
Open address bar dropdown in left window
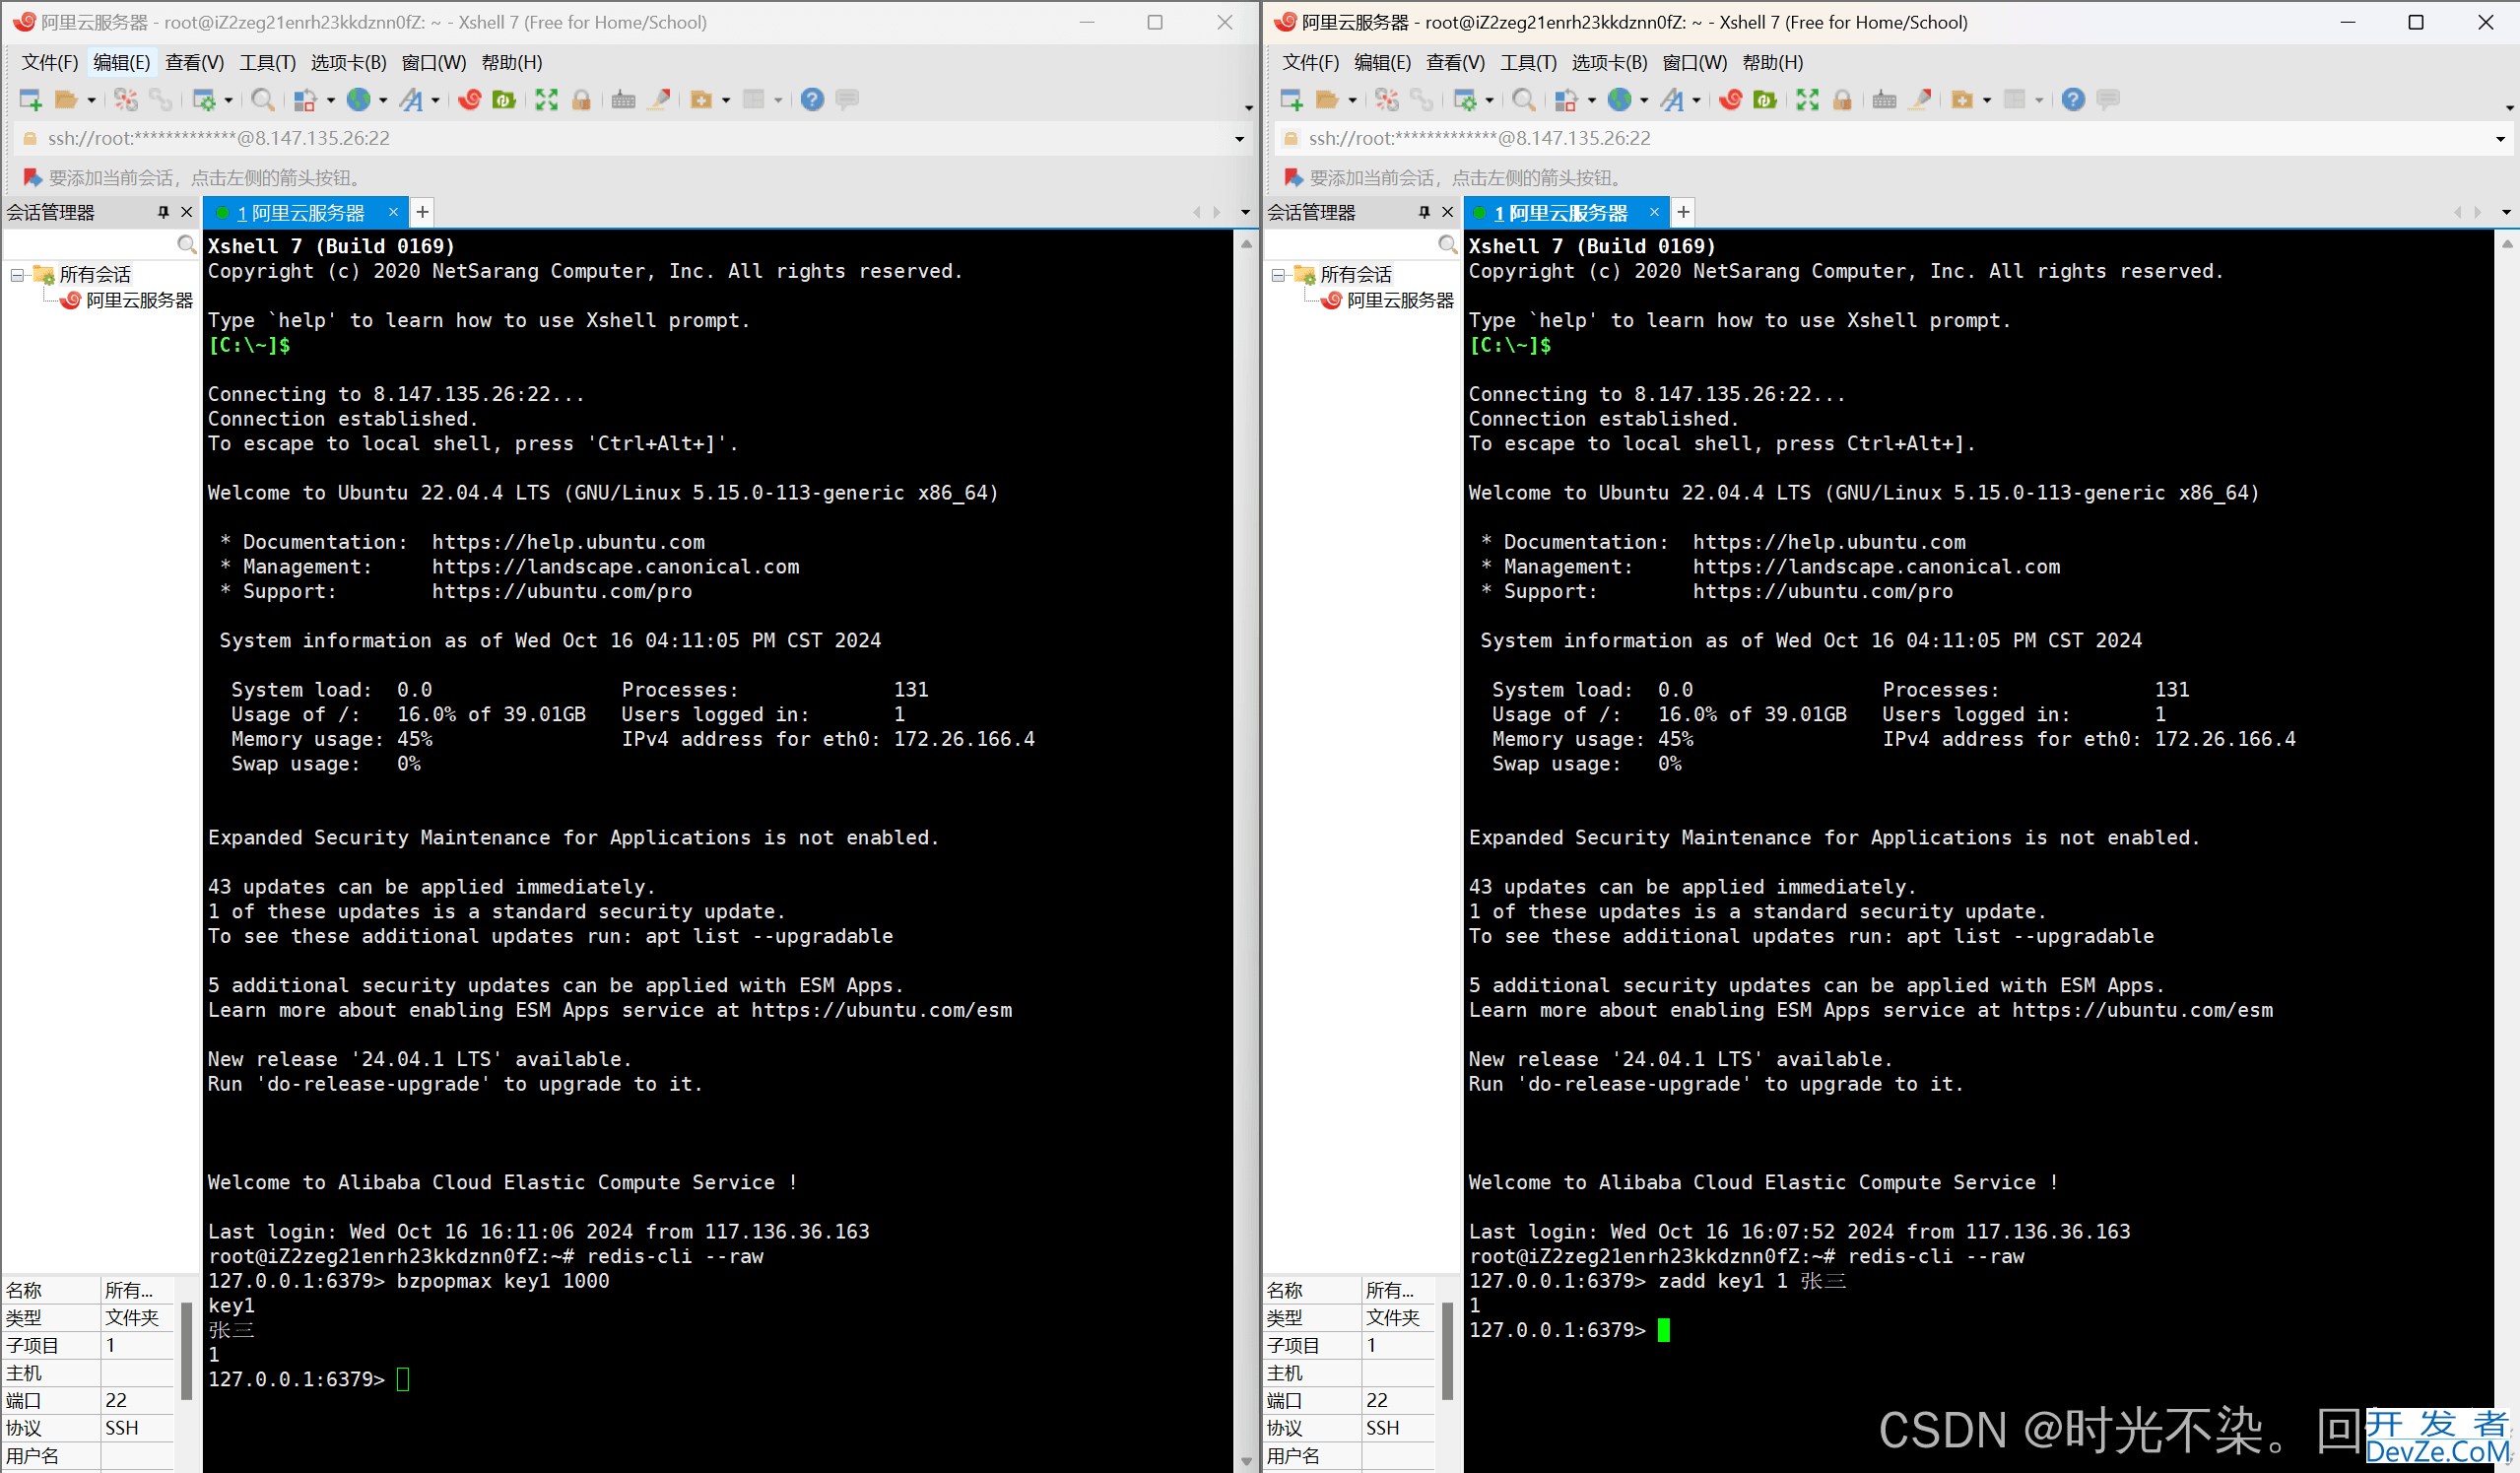[1239, 139]
